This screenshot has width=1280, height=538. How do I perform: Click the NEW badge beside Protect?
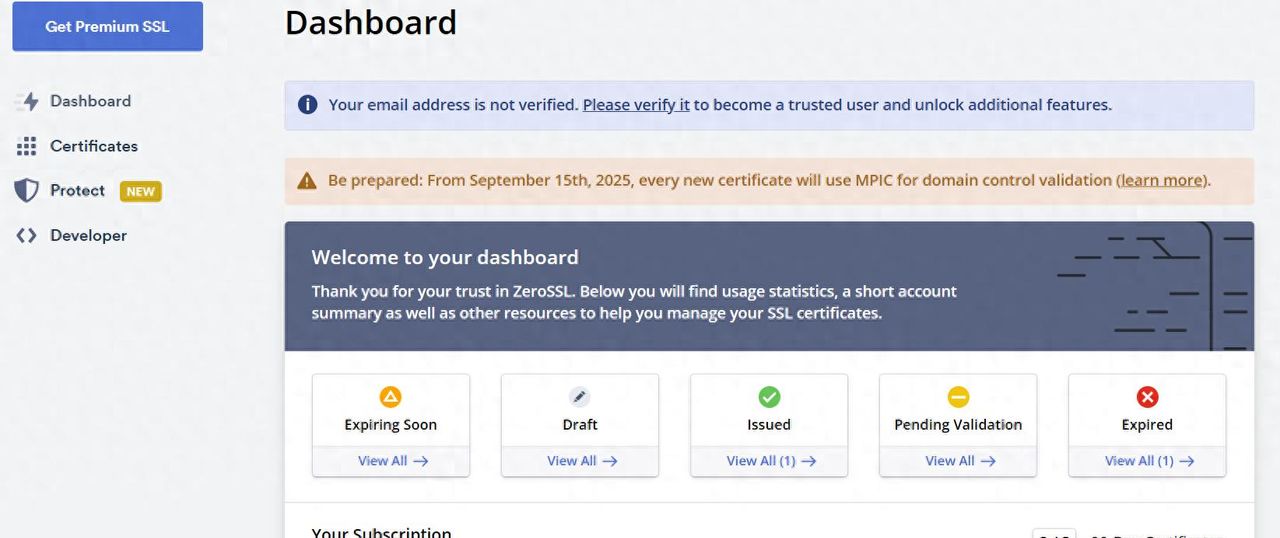coord(140,191)
